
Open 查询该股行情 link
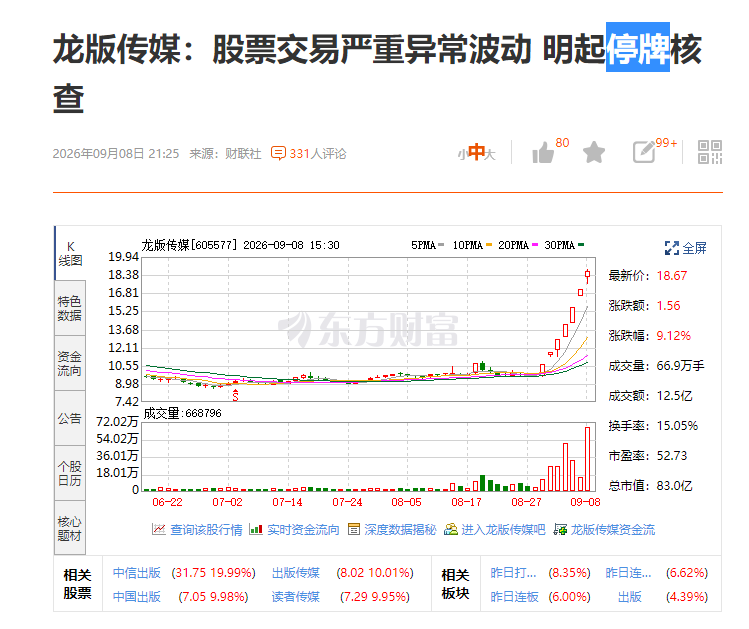tap(206, 530)
